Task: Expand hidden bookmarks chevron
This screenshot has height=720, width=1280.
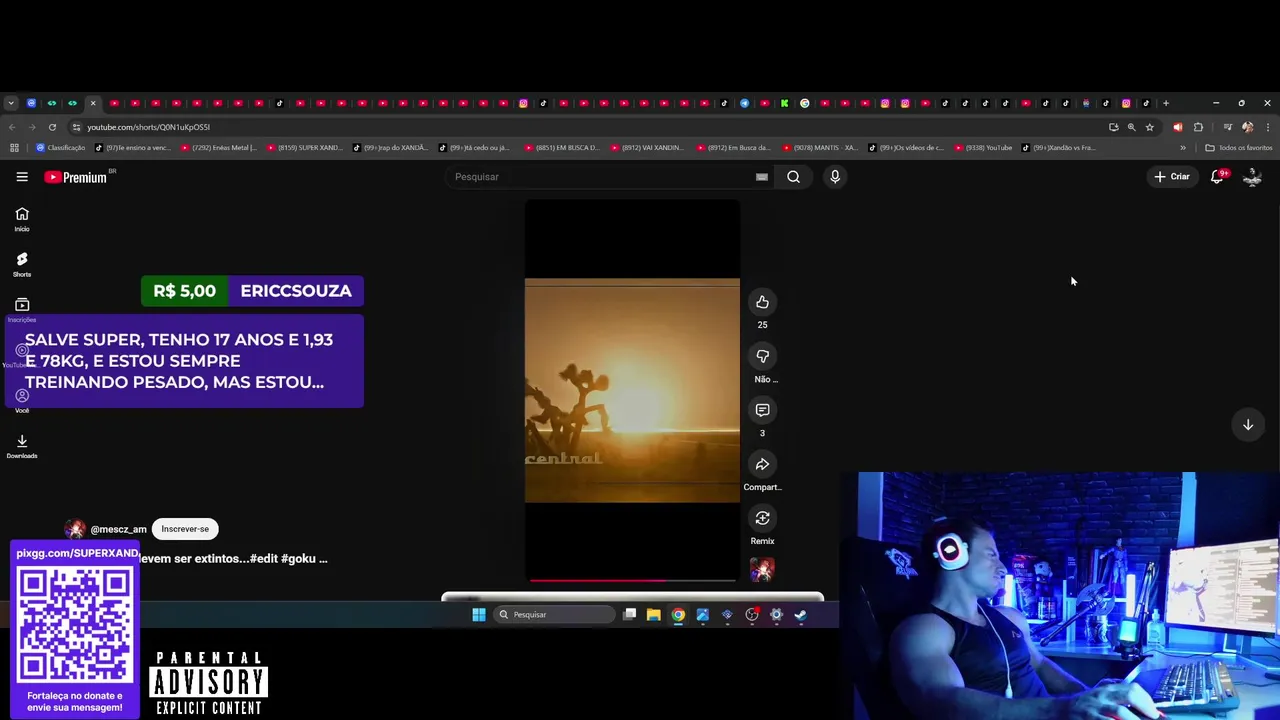Action: pyautogui.click(x=1183, y=148)
